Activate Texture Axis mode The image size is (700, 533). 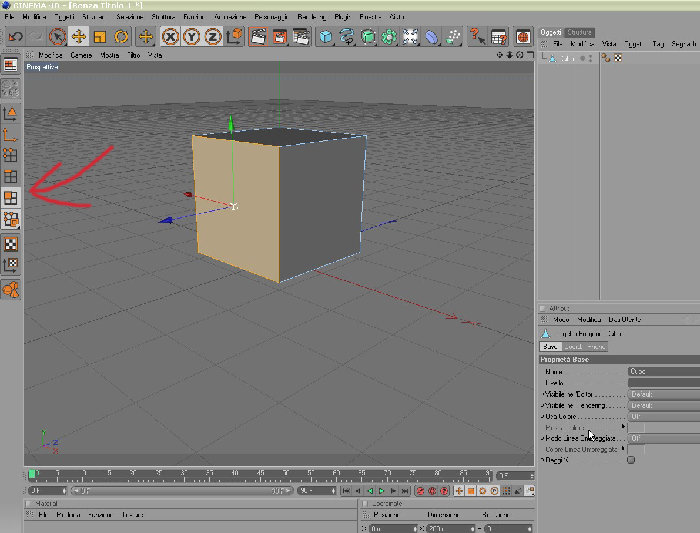click(11, 265)
